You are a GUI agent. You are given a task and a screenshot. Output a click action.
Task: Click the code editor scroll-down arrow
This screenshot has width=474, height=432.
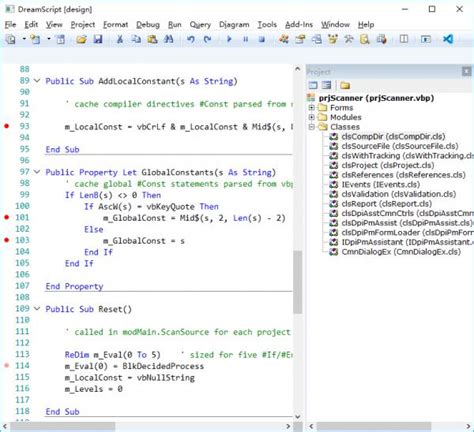point(297,416)
